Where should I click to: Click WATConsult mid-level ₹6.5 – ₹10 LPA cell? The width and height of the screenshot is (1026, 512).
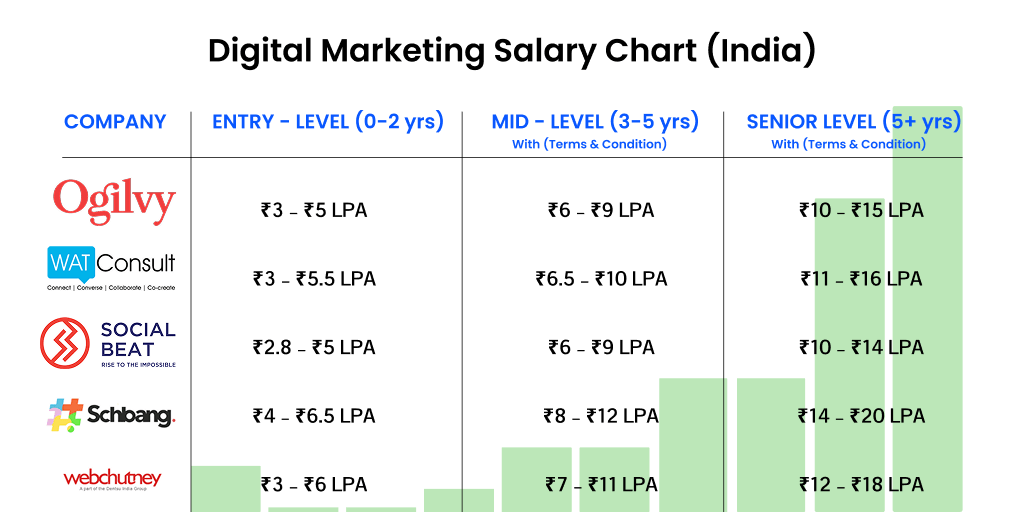(x=601, y=278)
